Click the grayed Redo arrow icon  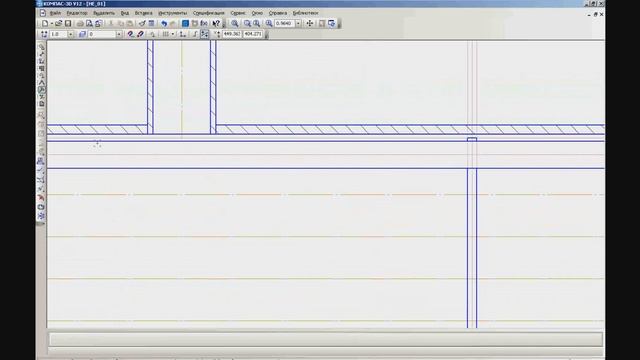(173, 24)
